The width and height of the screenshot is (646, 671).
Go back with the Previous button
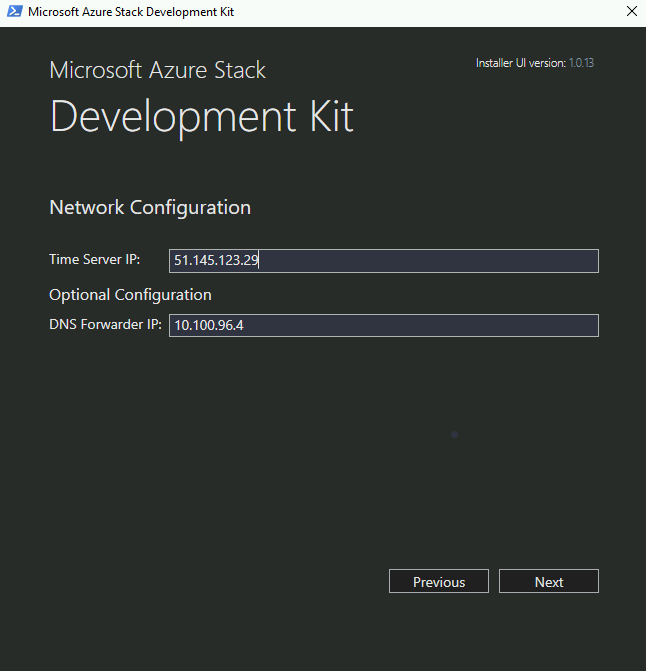(439, 581)
